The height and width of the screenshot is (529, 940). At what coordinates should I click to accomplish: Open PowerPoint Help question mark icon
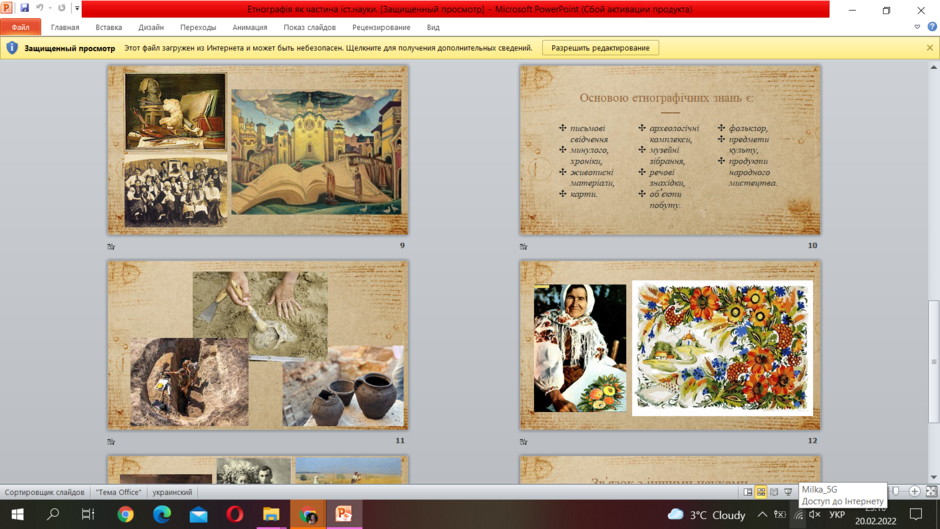click(x=932, y=26)
